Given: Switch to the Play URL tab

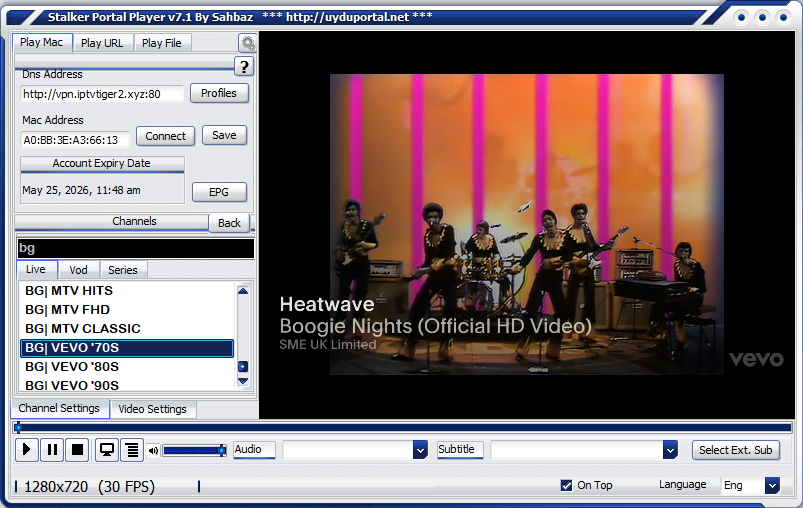Looking at the screenshot, I should coord(102,43).
